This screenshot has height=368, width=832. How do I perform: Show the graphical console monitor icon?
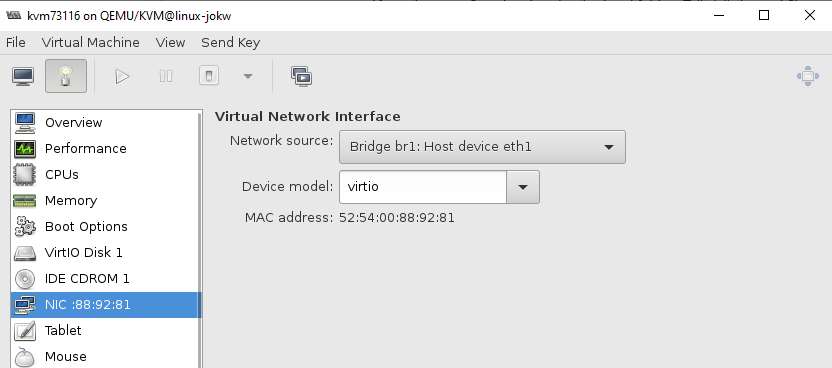pos(23,76)
